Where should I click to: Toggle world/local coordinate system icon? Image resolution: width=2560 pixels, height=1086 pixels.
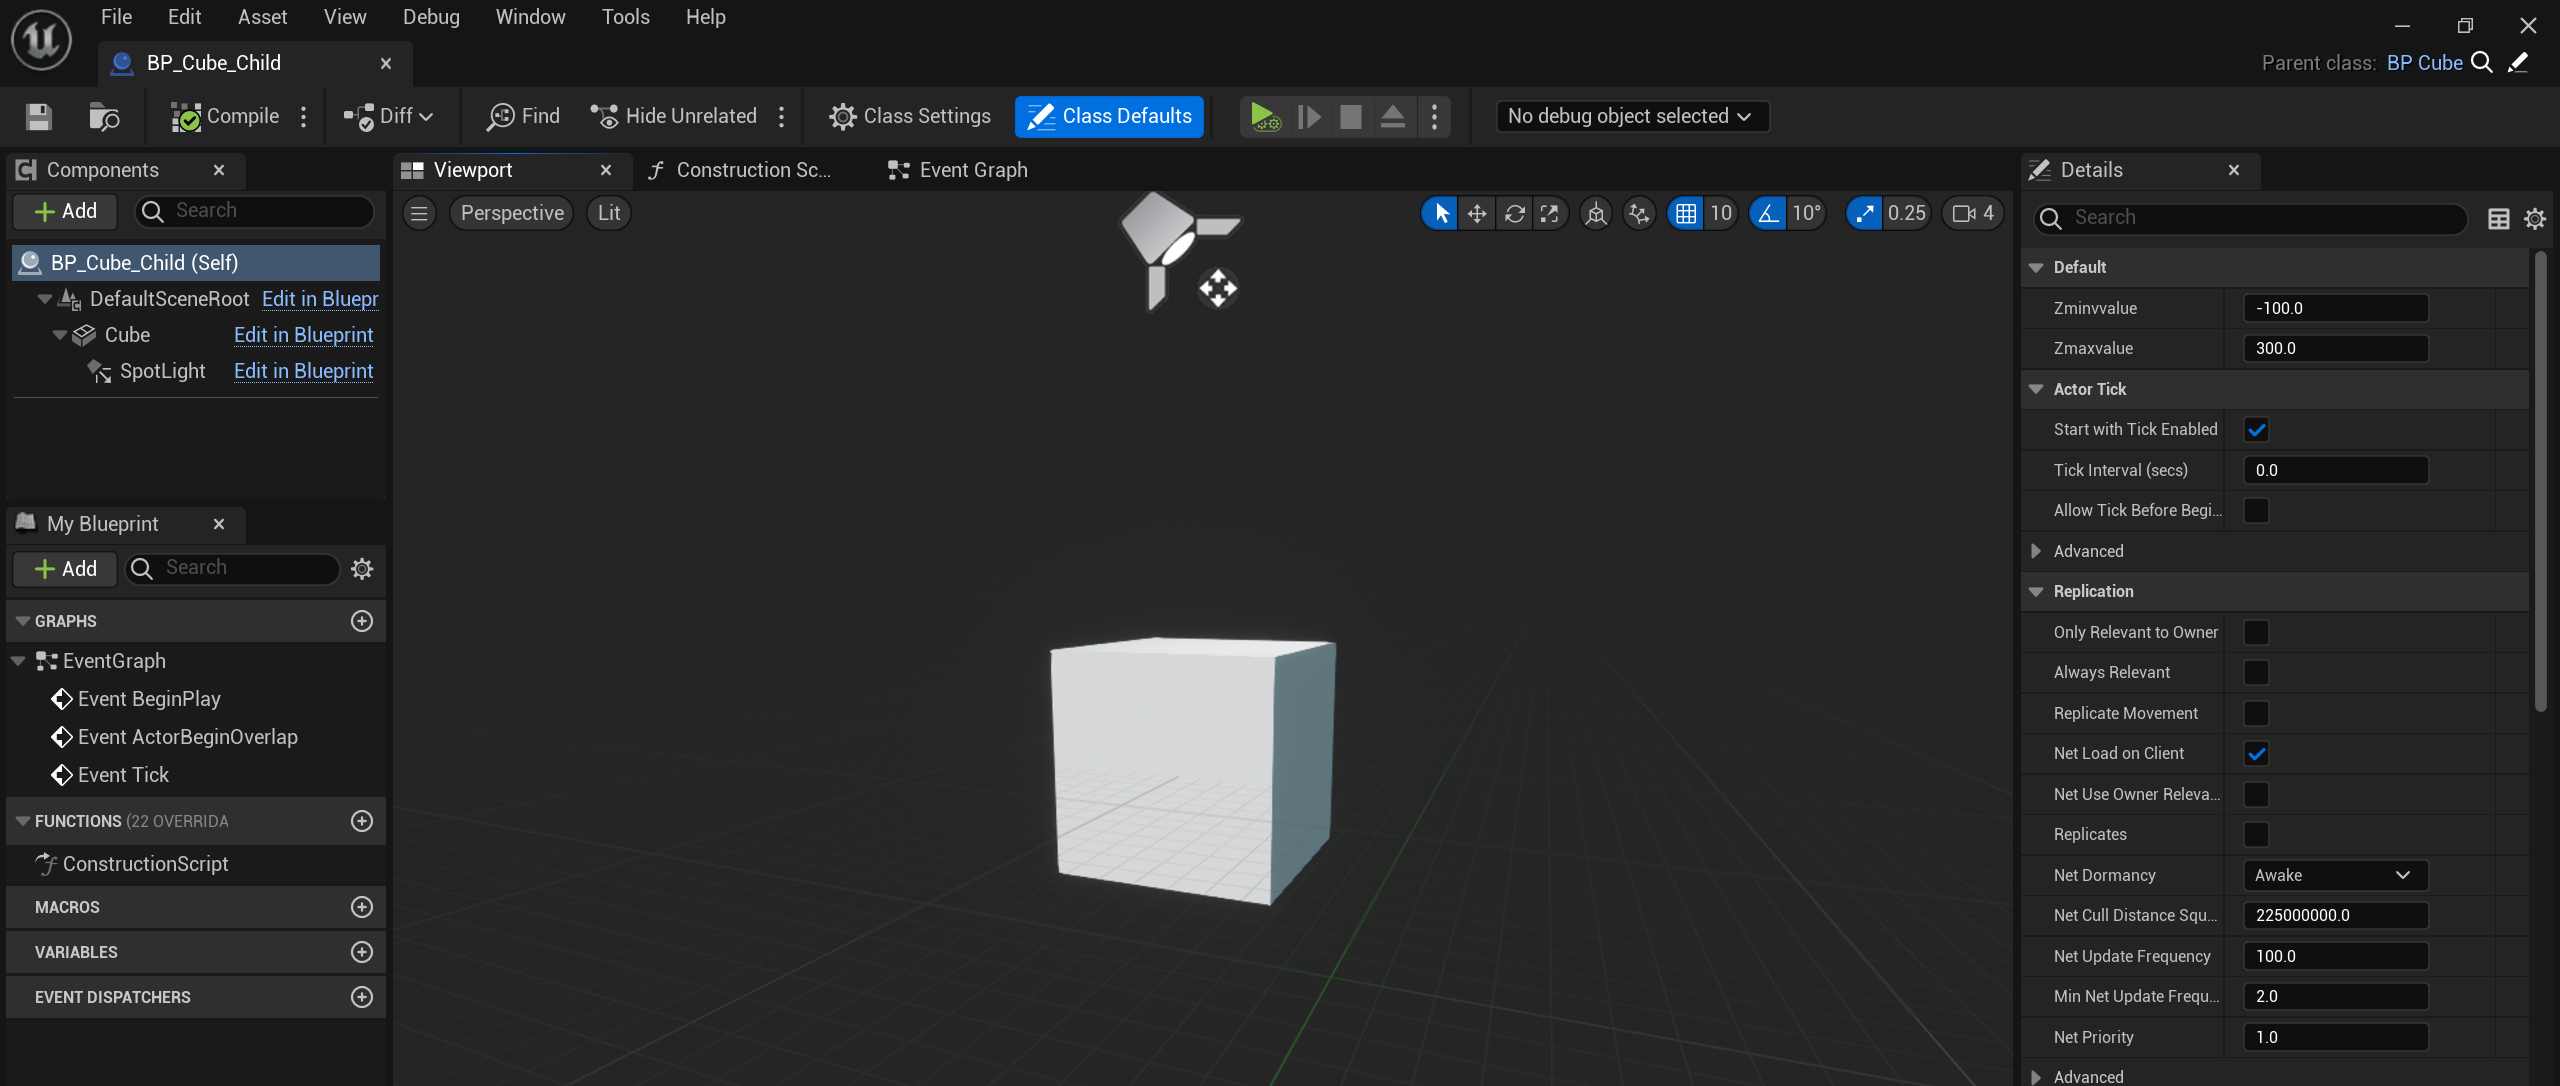click(1596, 213)
